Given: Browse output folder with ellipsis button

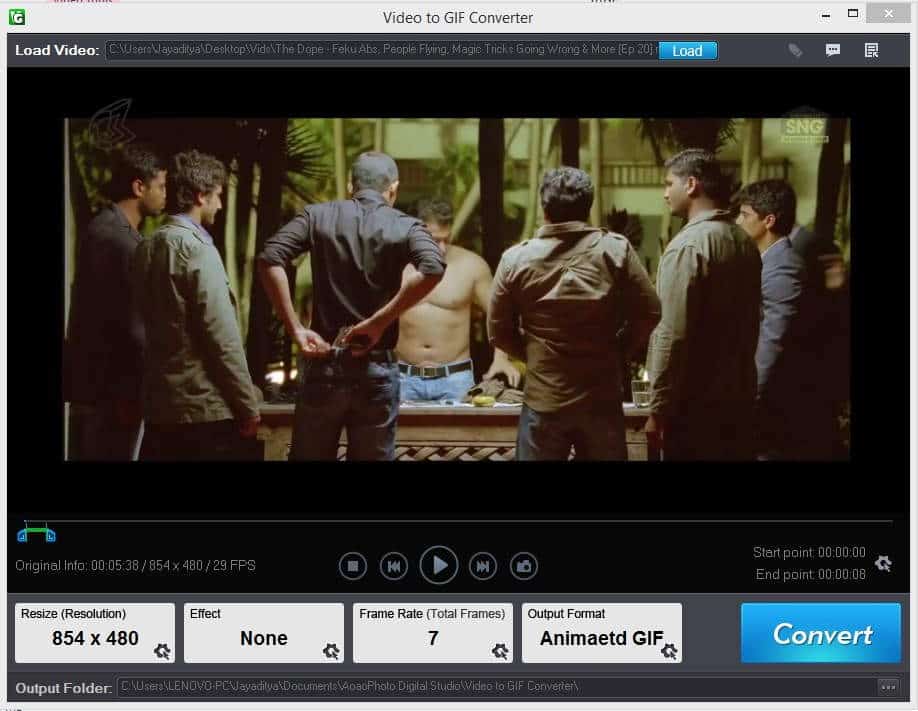Looking at the screenshot, I should [888, 687].
